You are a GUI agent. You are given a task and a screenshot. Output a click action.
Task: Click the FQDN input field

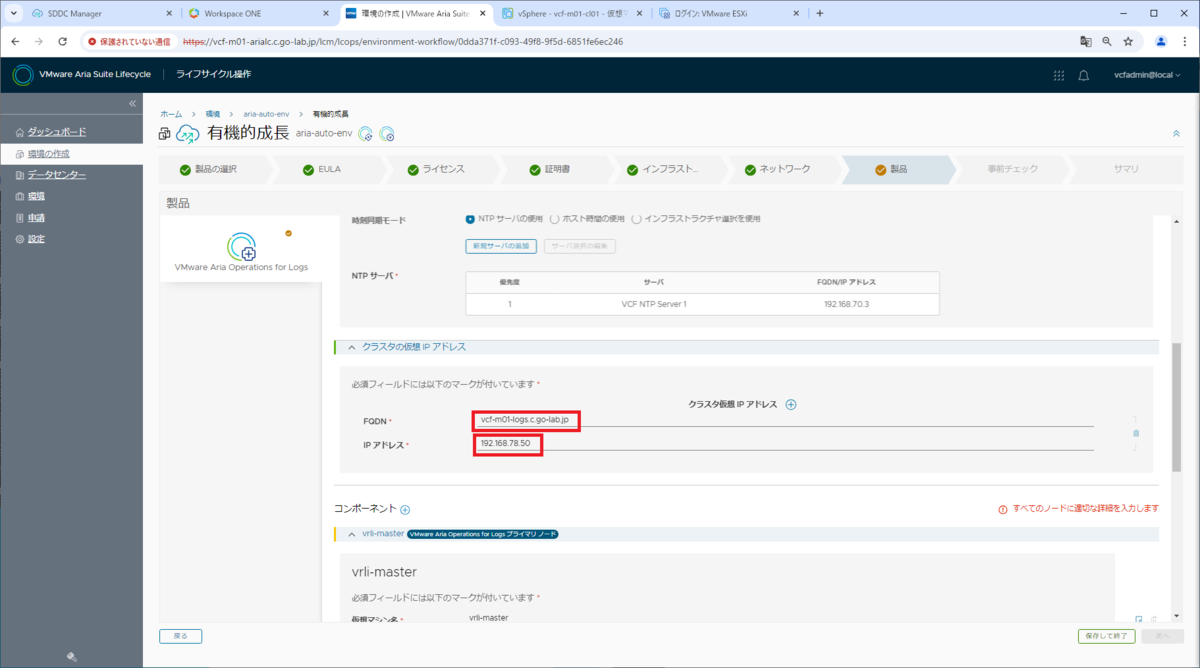(783, 420)
